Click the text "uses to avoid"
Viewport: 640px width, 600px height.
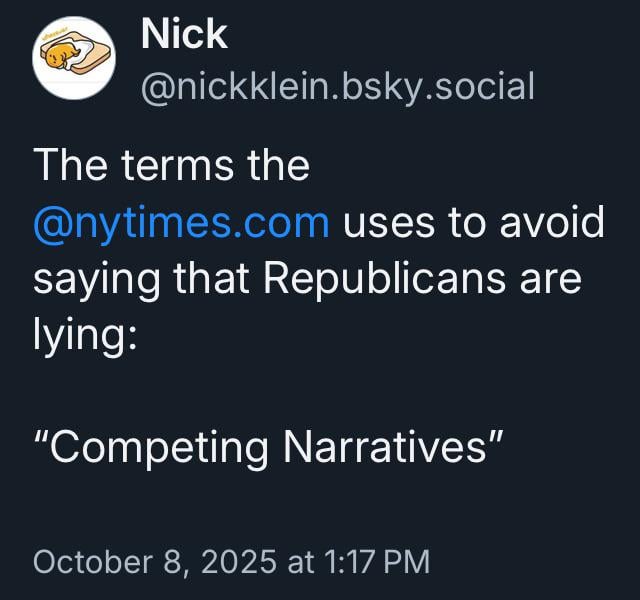pyautogui.click(x=474, y=221)
